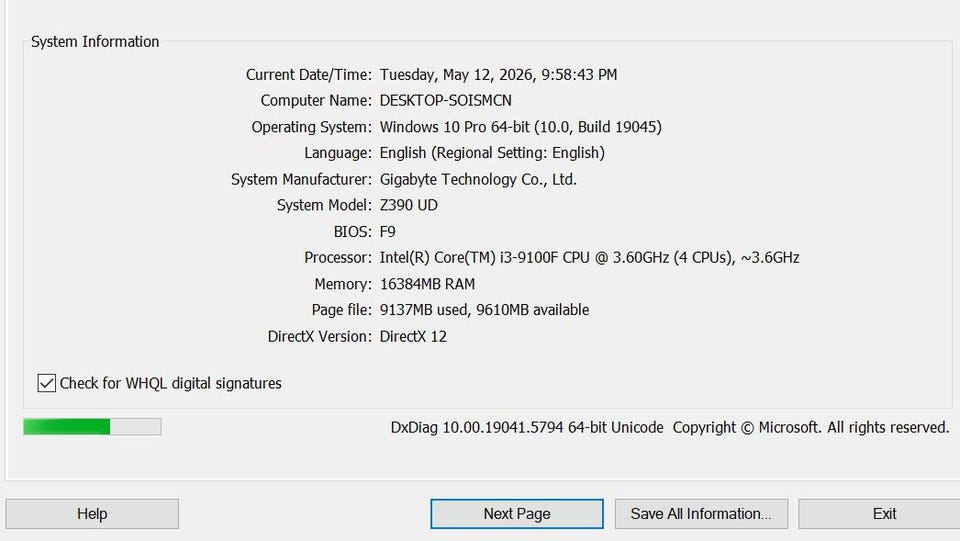The image size is (960, 541).
Task: Click the 'Page file:' label
Action: pos(342,310)
